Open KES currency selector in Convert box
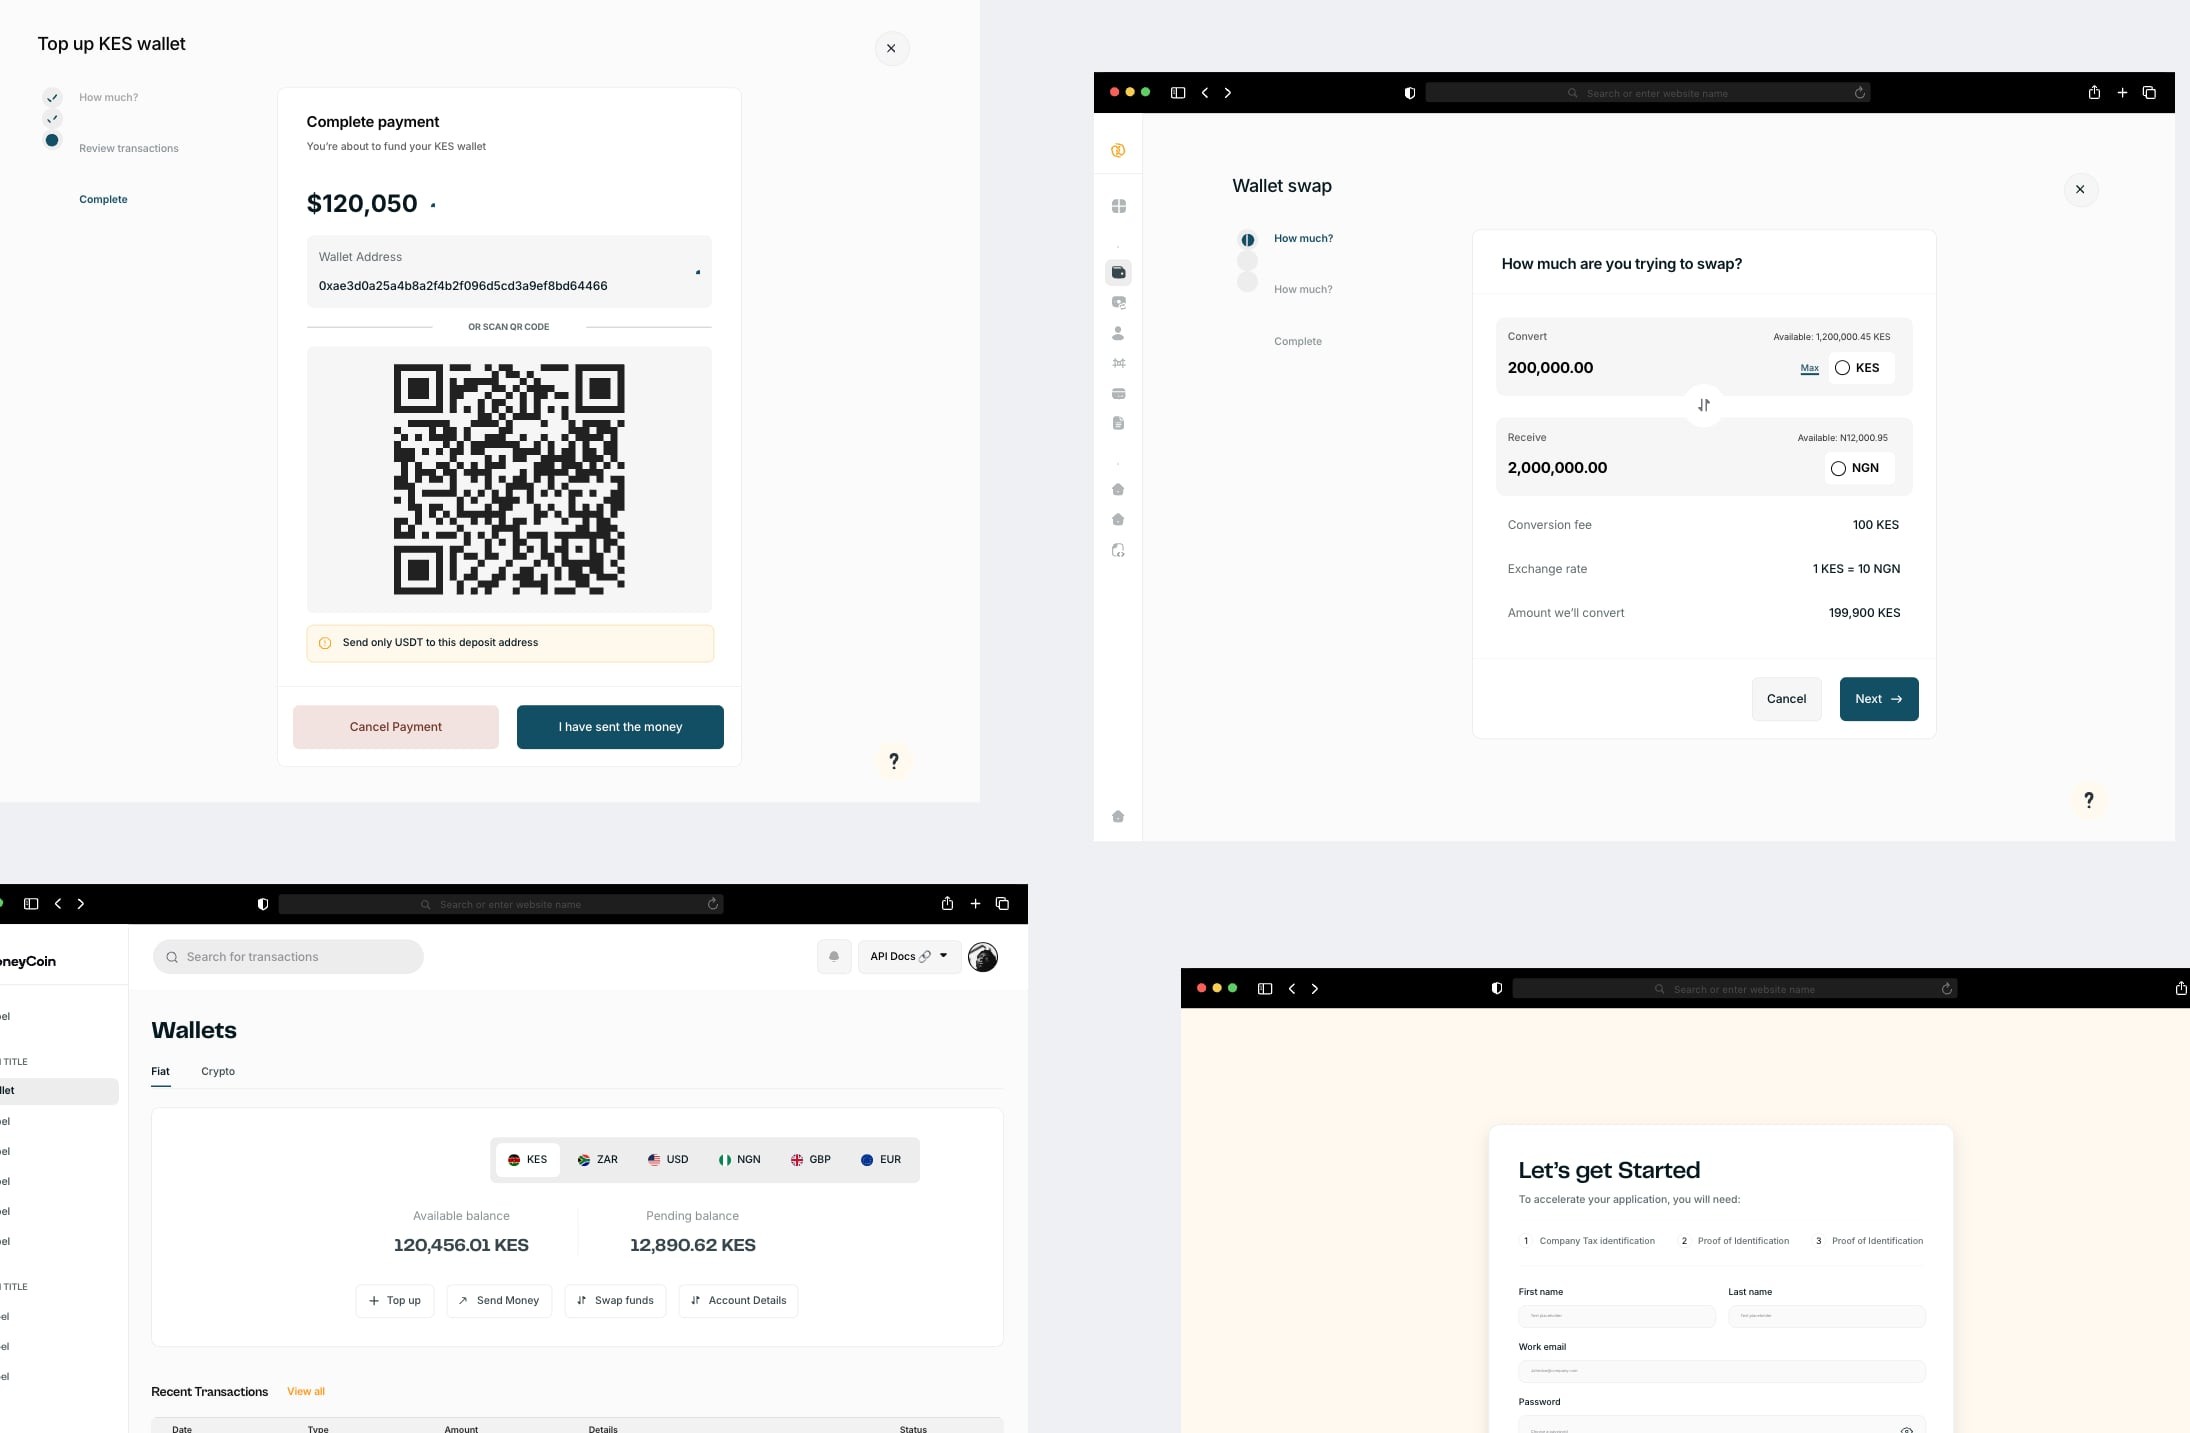 1860,368
